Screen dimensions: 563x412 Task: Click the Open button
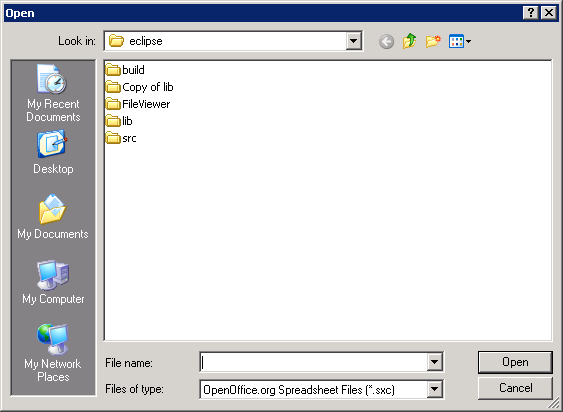click(x=515, y=362)
